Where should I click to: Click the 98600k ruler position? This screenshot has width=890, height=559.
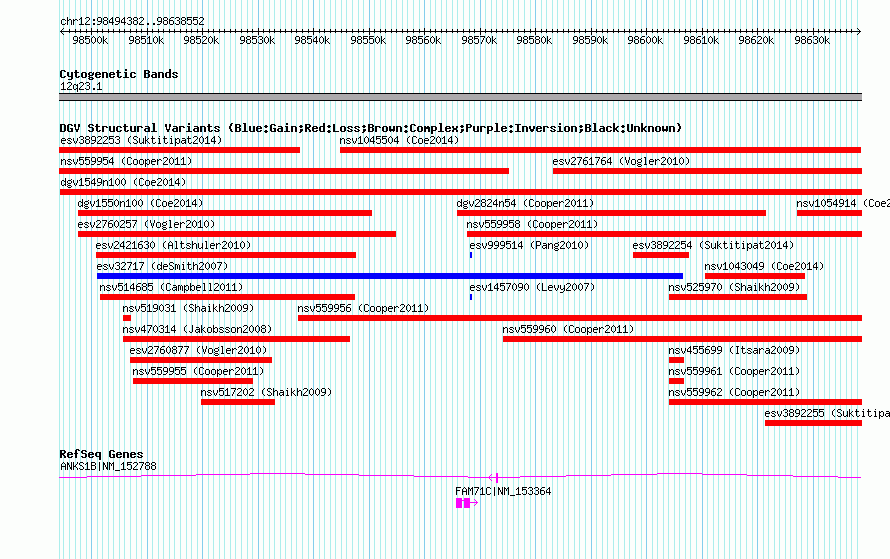[645, 40]
